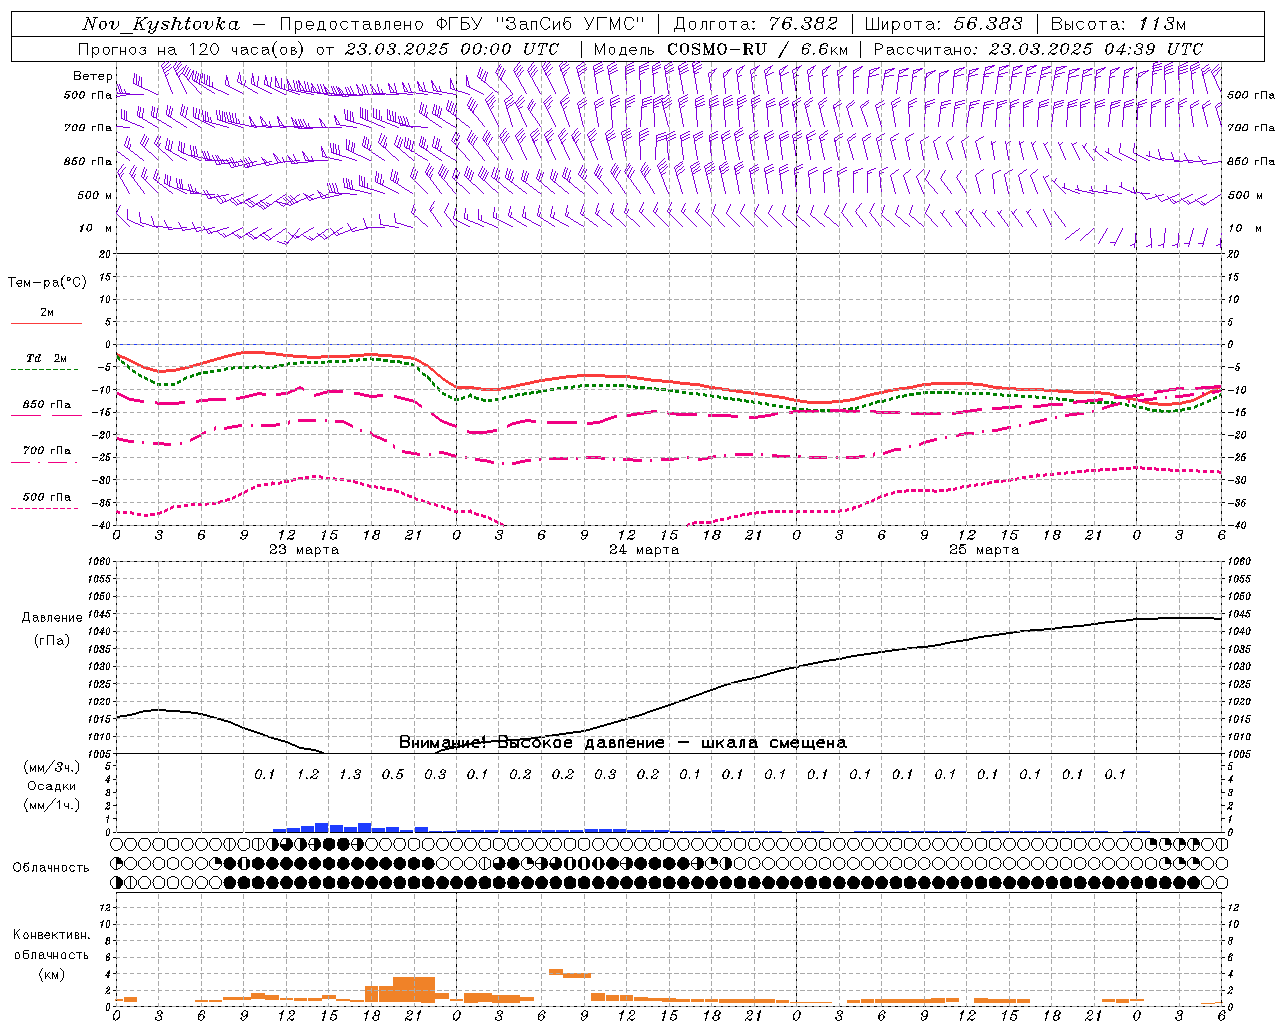Screen dimensions: 1280x1024
Task: Click the '23 марта' date label
Action: tap(304, 550)
